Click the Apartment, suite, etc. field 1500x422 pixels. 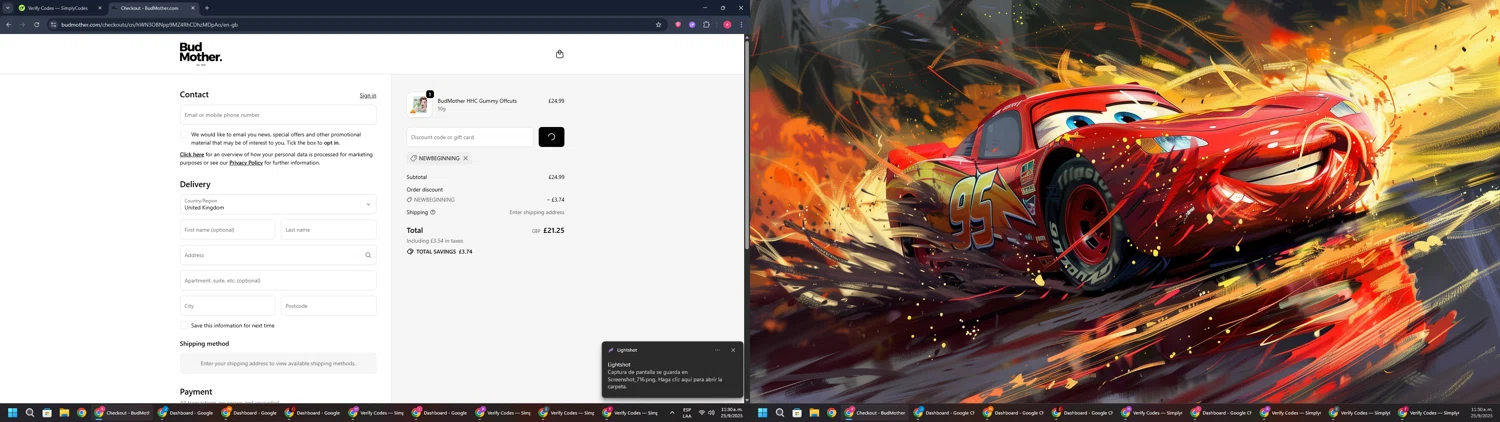pos(278,281)
